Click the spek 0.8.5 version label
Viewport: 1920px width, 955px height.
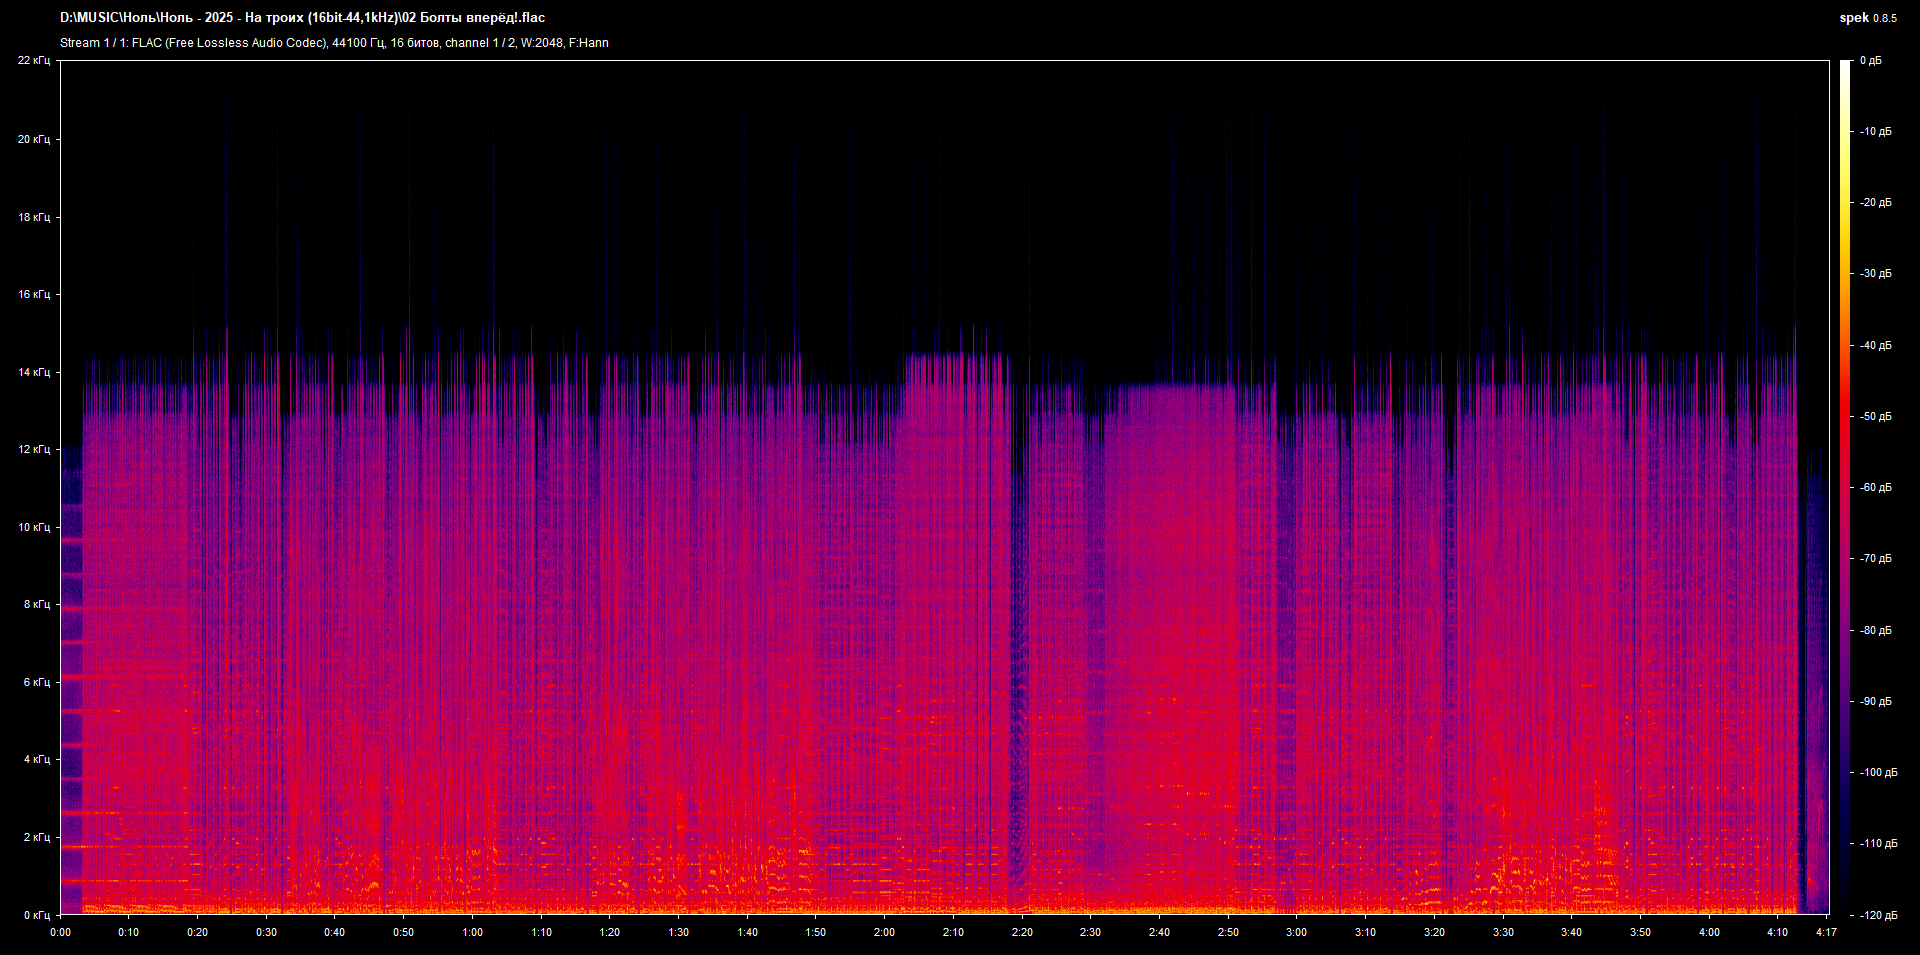coord(1867,18)
